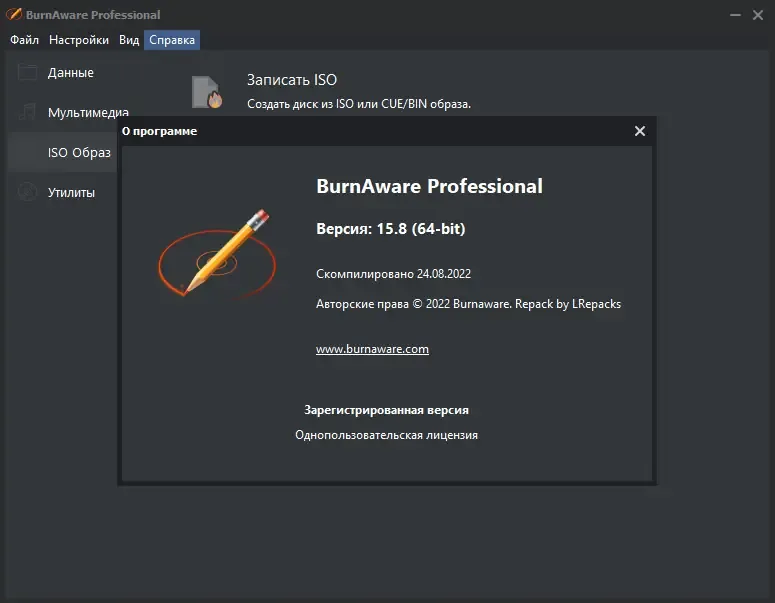Open the Файл menu
This screenshot has height=603, width=775.
pyautogui.click(x=24, y=40)
